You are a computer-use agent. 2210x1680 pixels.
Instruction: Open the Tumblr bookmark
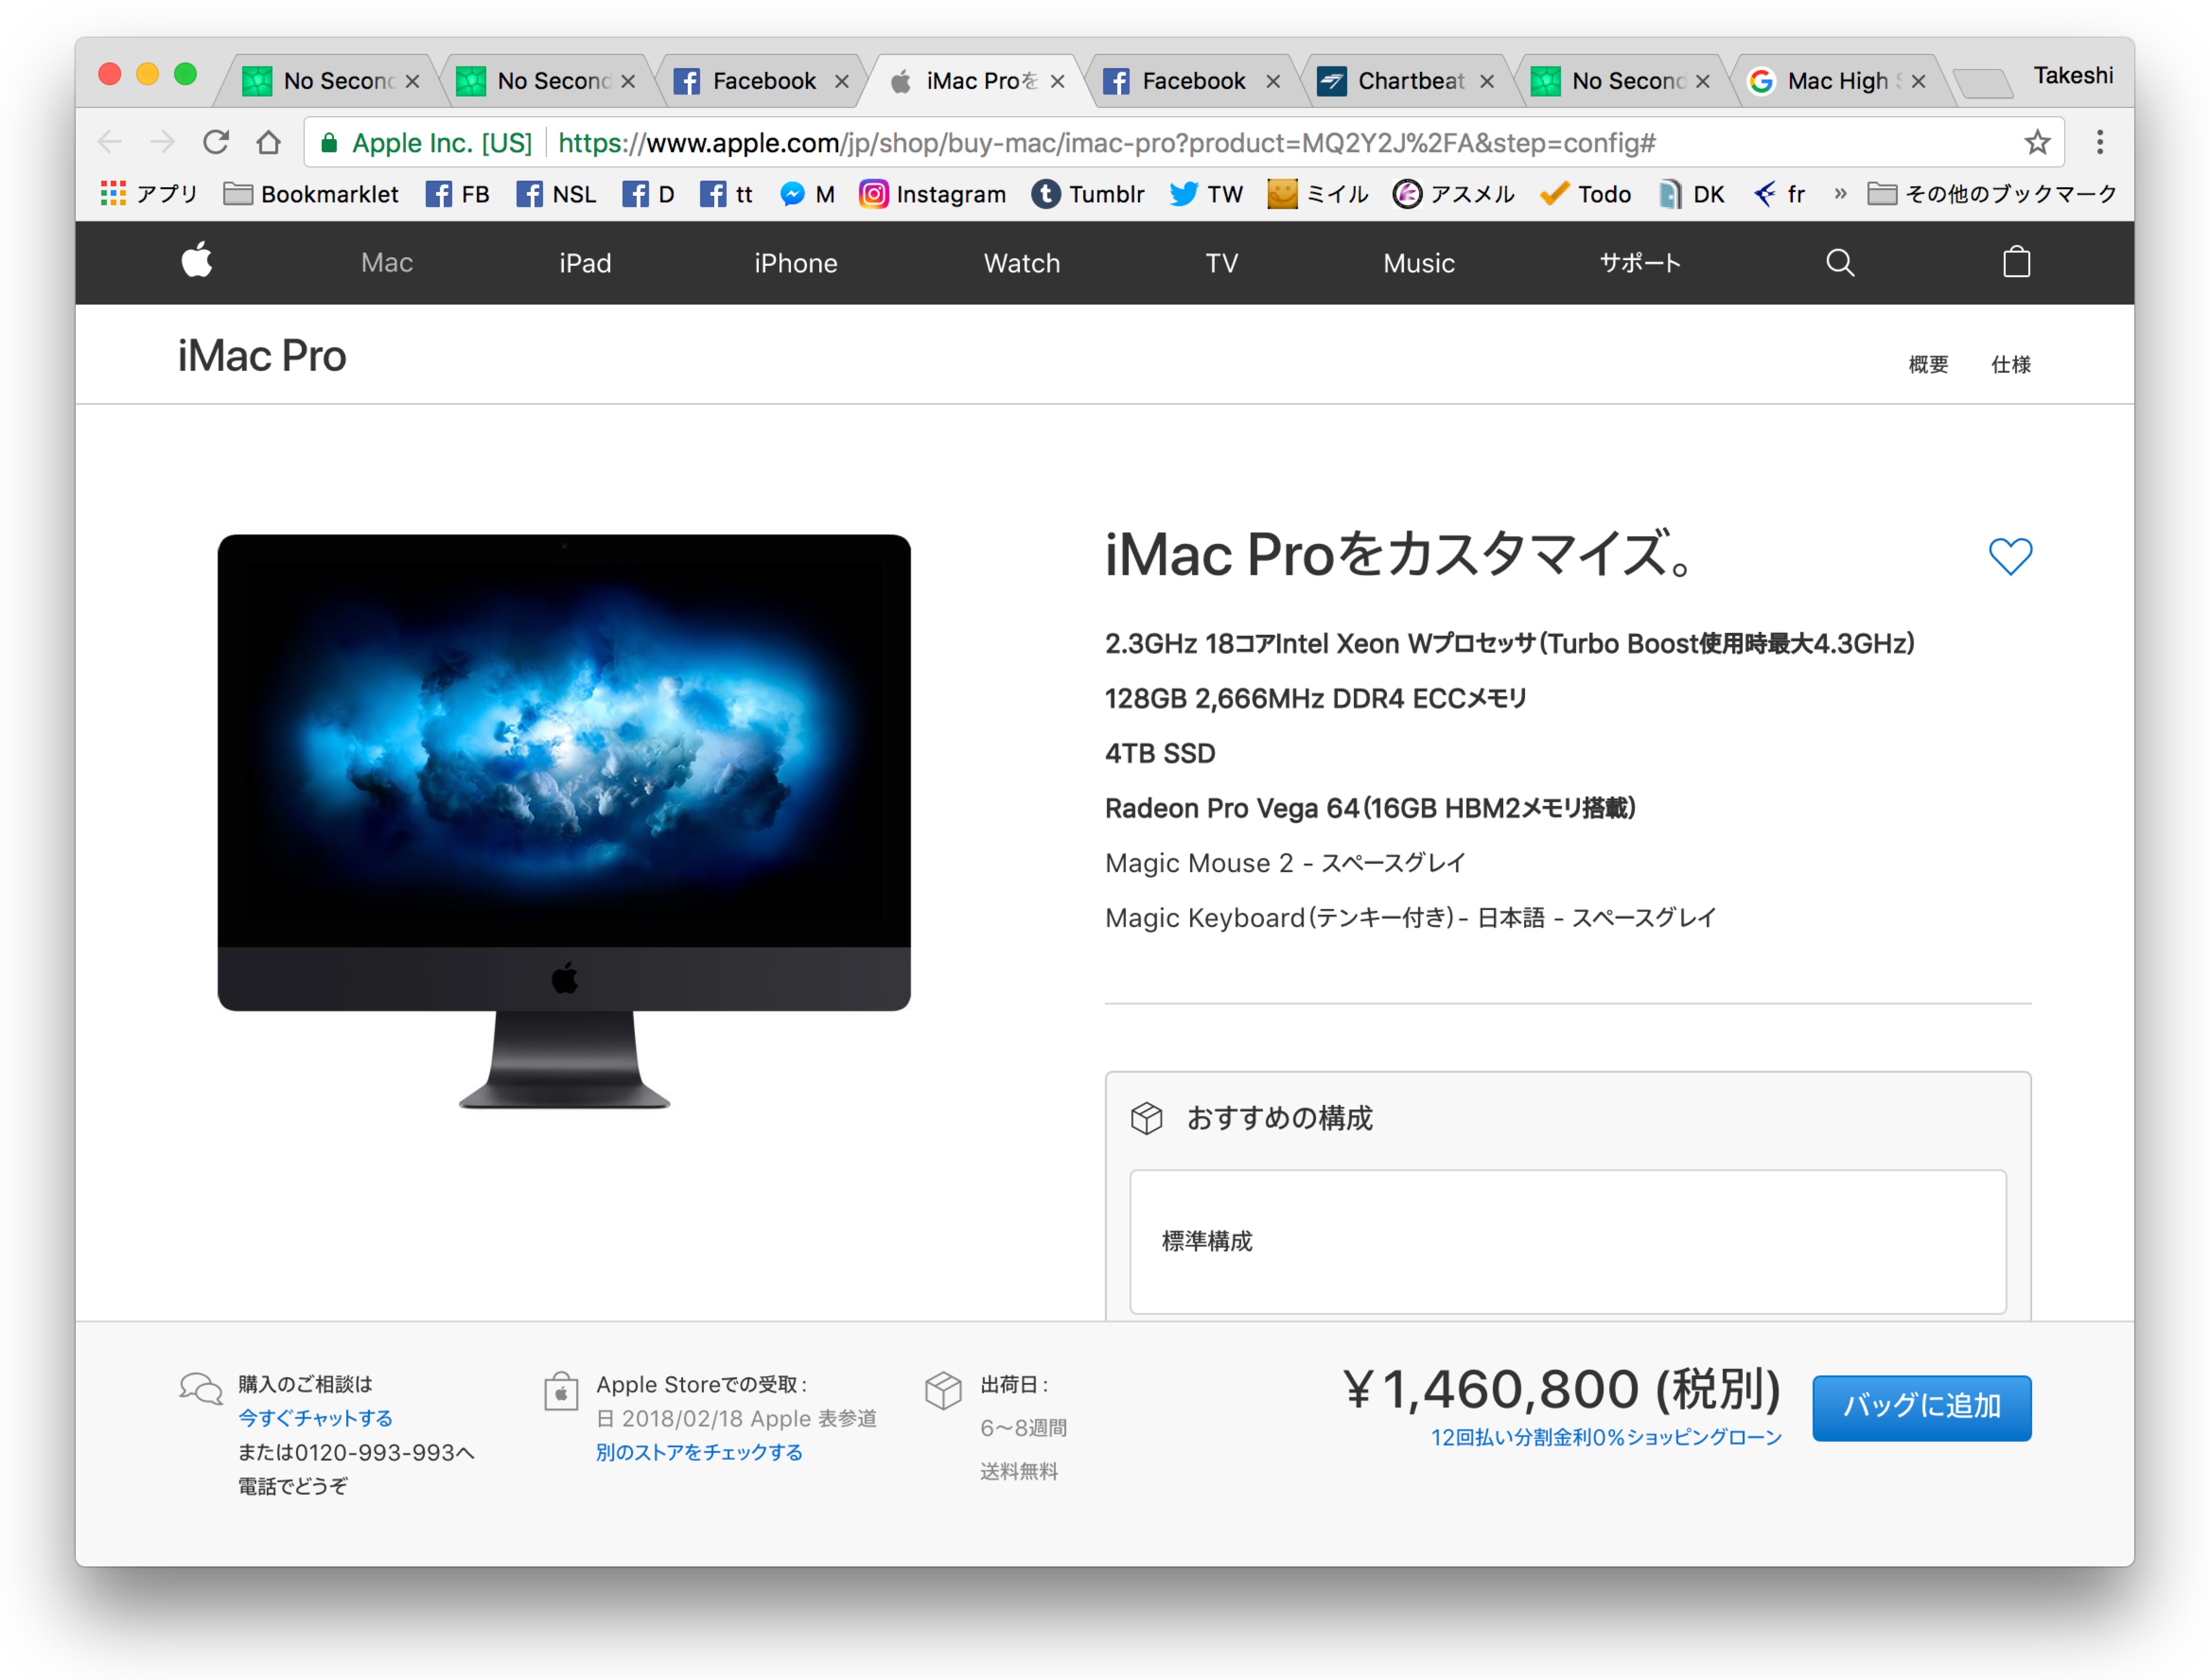click(x=1088, y=194)
